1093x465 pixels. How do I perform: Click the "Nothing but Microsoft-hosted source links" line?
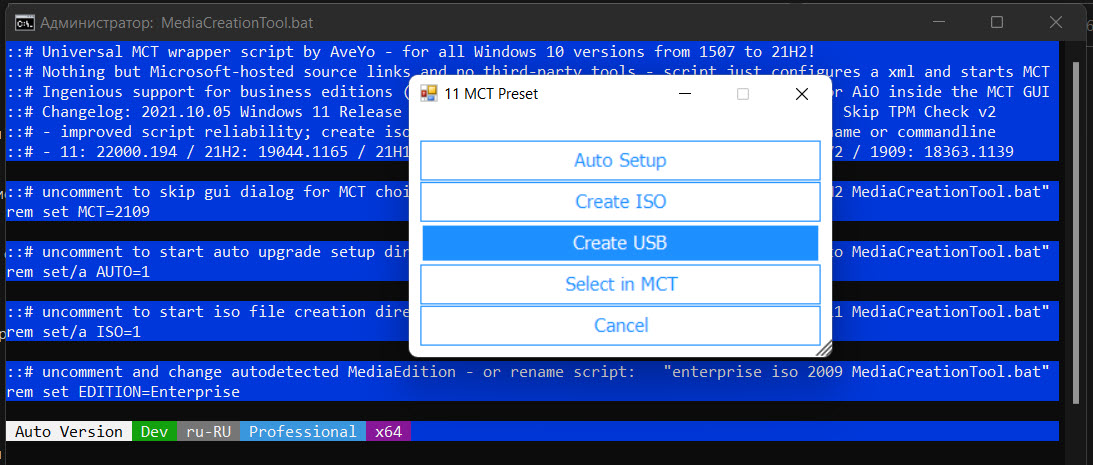coord(528,72)
